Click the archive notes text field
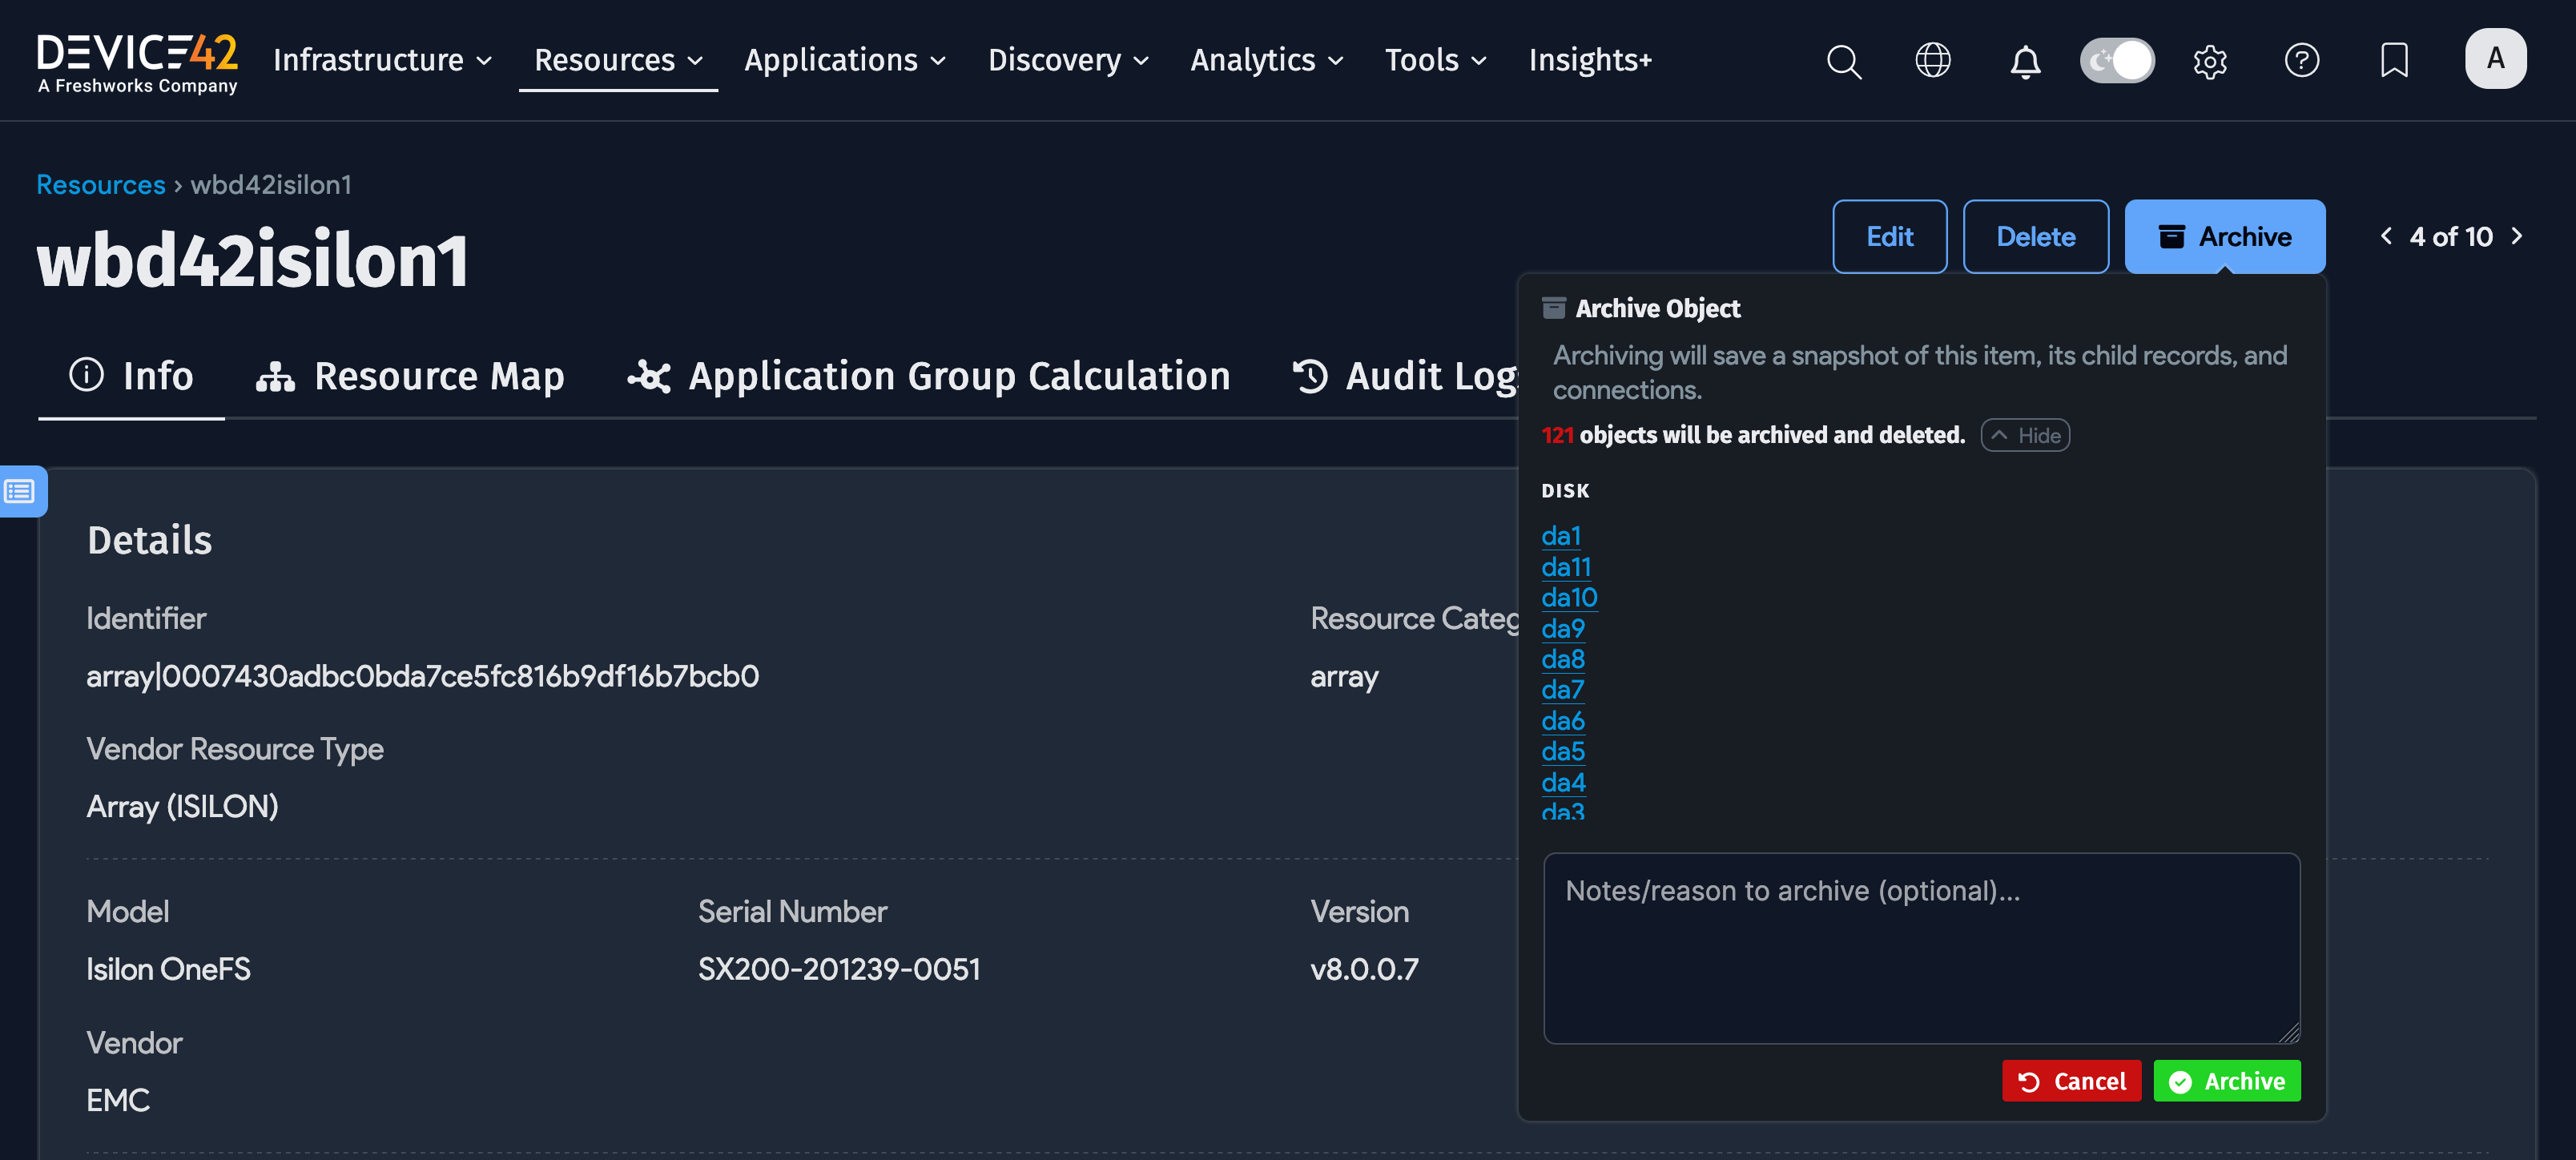 (1920, 948)
